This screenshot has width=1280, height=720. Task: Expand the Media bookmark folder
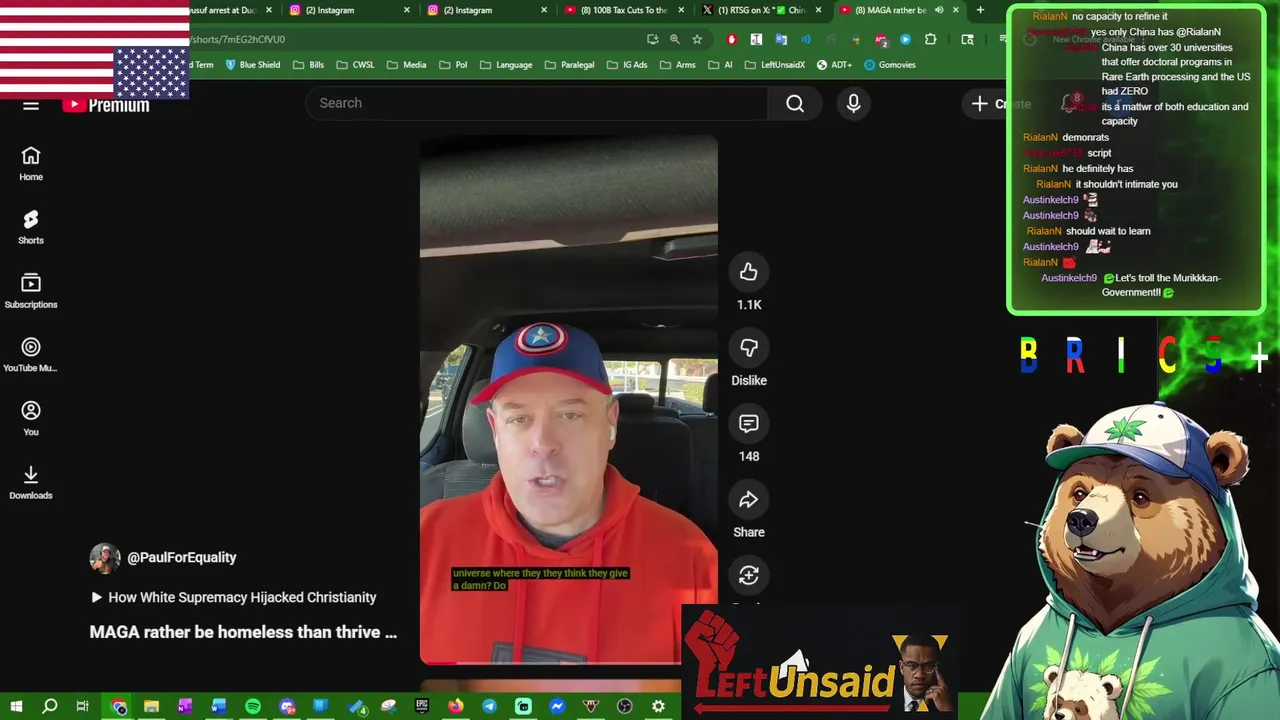[407, 65]
